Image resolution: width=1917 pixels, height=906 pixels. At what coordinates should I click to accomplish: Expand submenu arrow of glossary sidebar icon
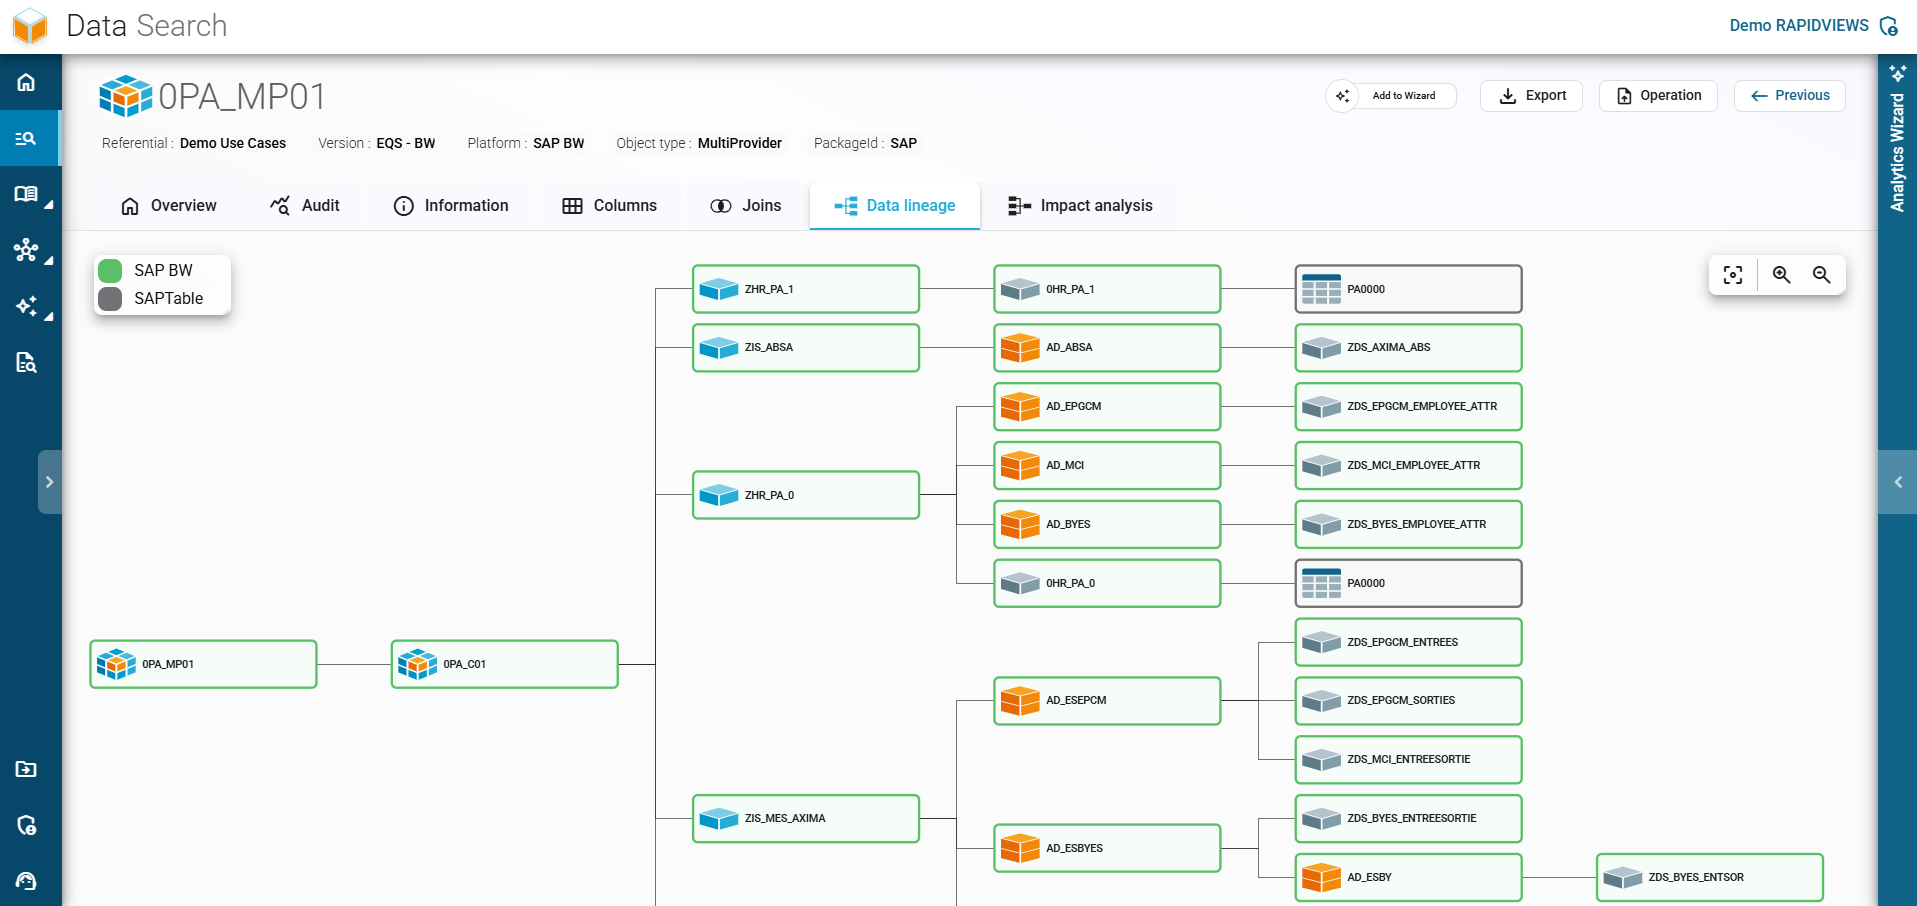(x=48, y=204)
